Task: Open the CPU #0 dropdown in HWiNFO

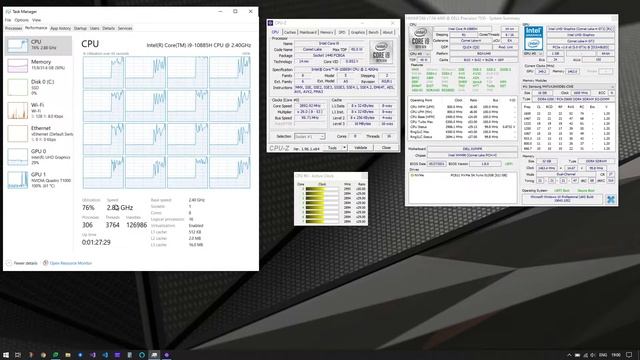Action: click(420, 54)
